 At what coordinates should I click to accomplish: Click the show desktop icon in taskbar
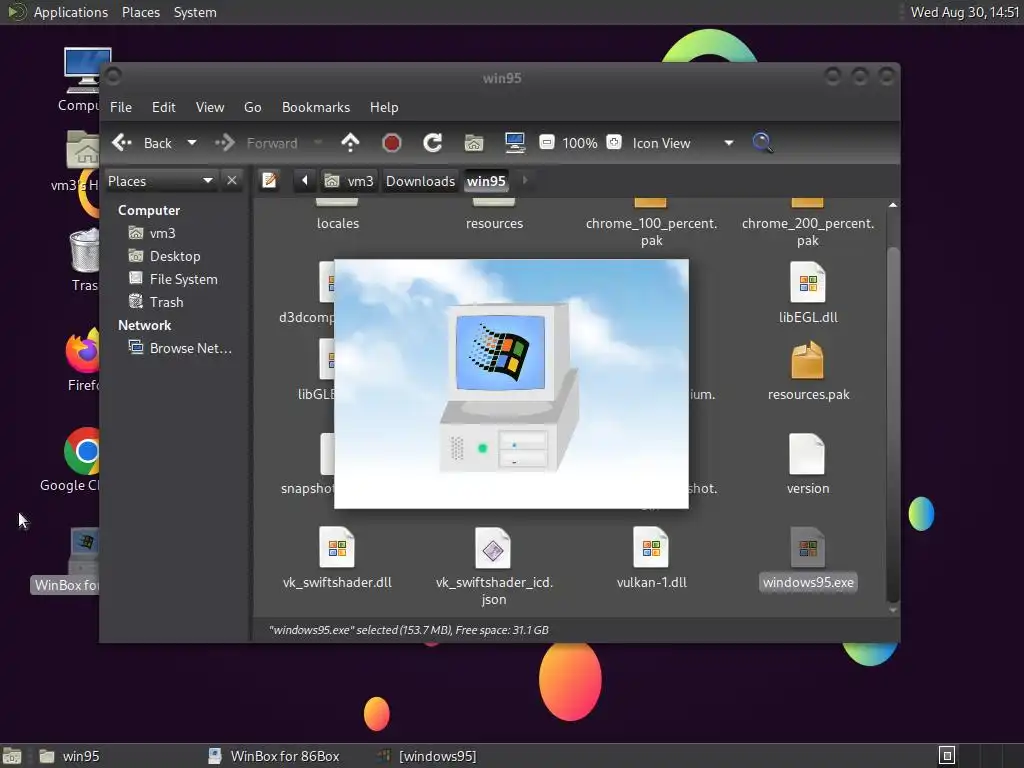12,756
